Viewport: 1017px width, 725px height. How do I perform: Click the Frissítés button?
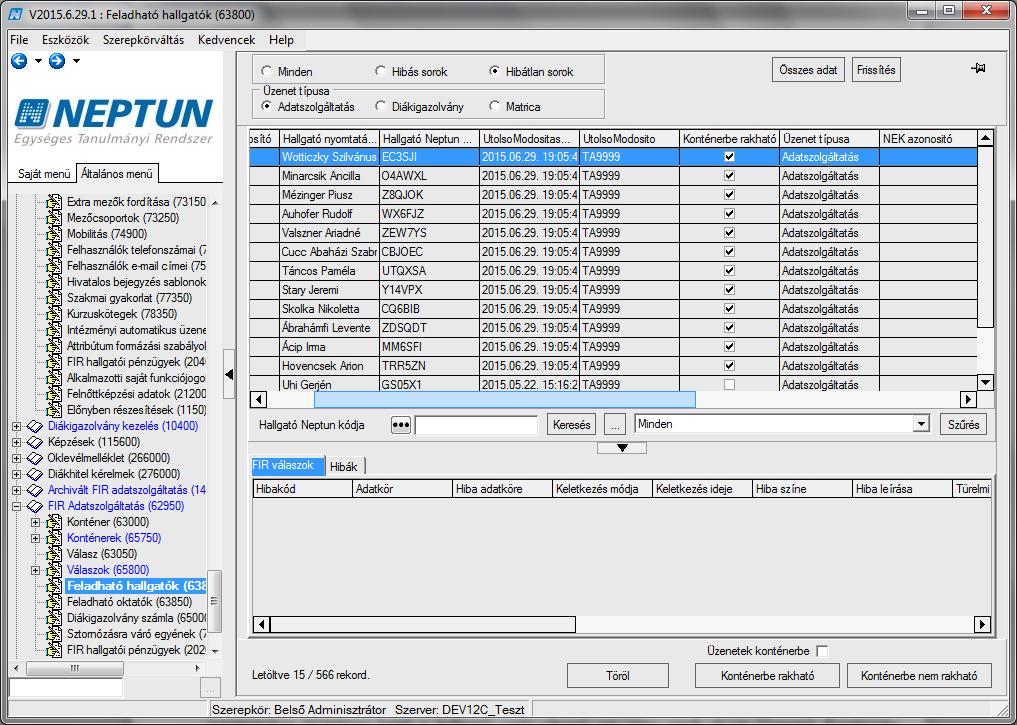tap(876, 70)
